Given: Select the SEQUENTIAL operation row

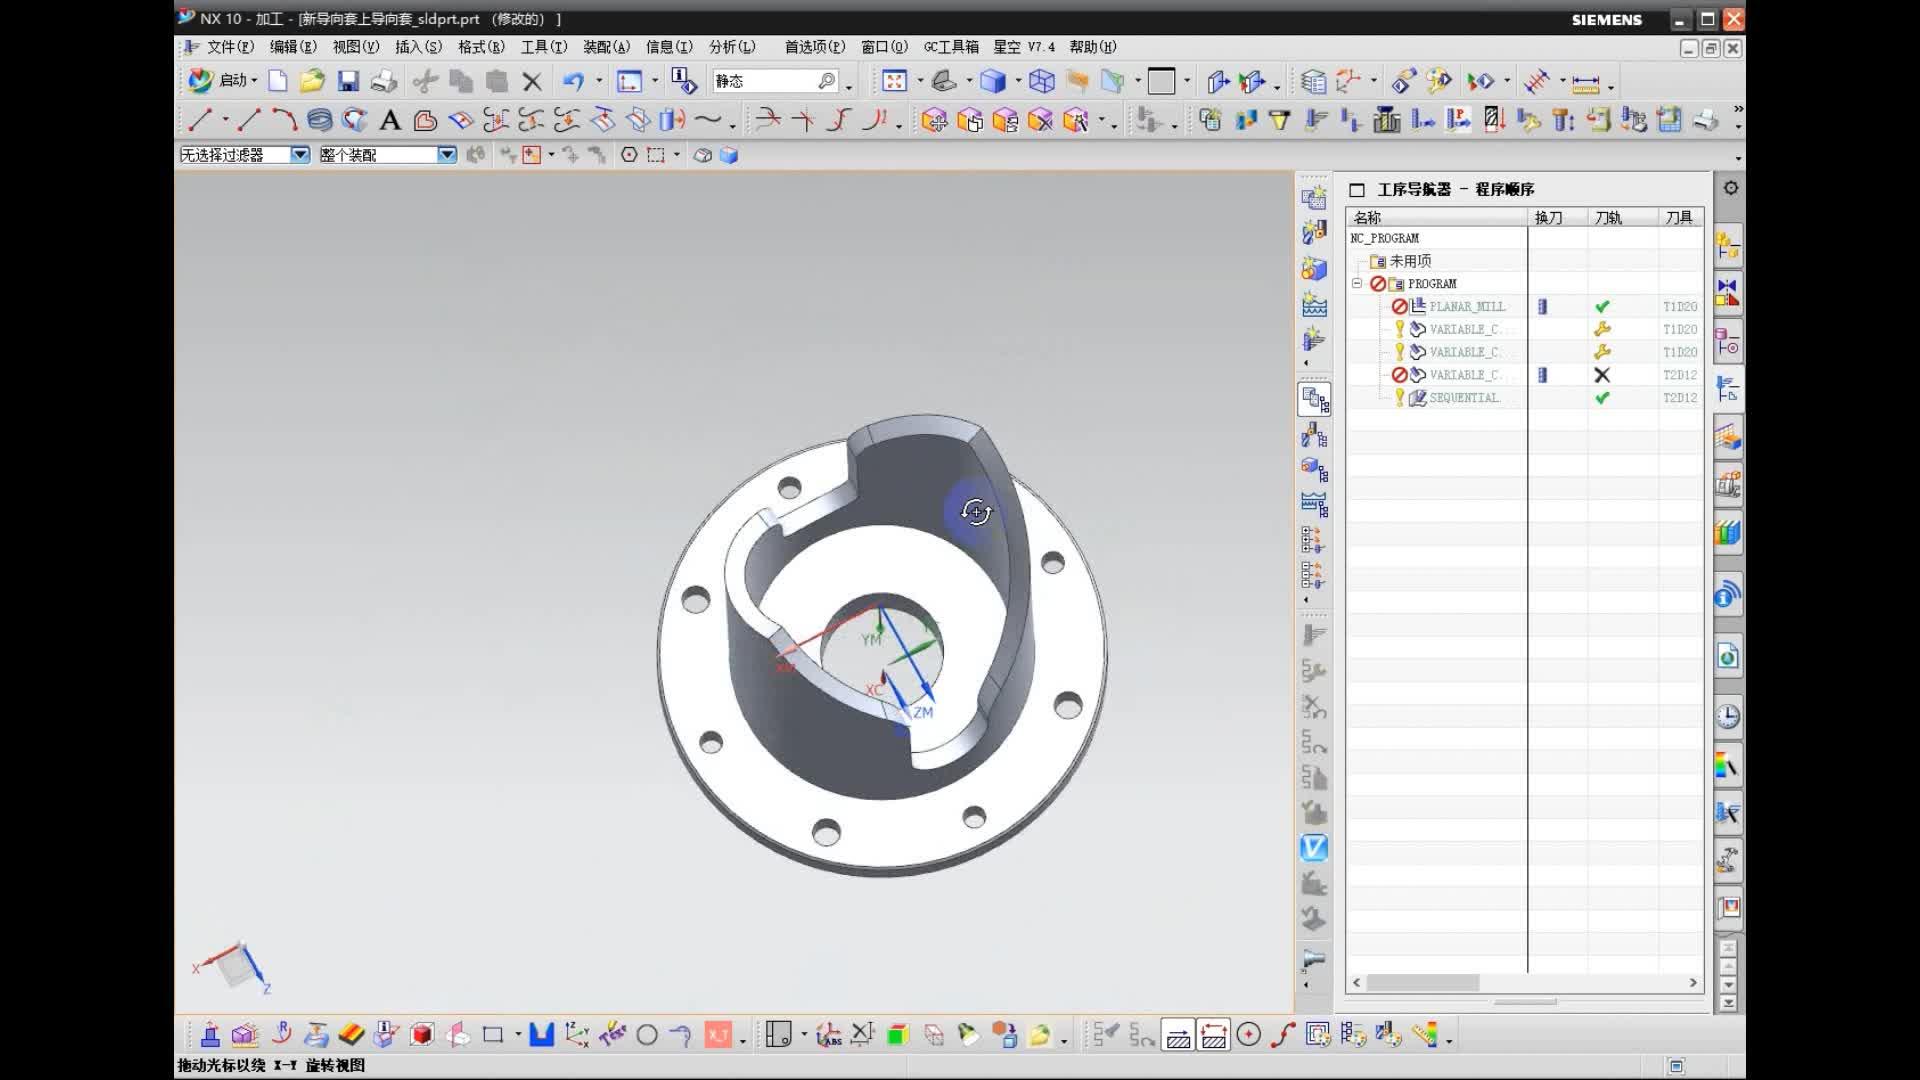Looking at the screenshot, I should tap(1464, 398).
